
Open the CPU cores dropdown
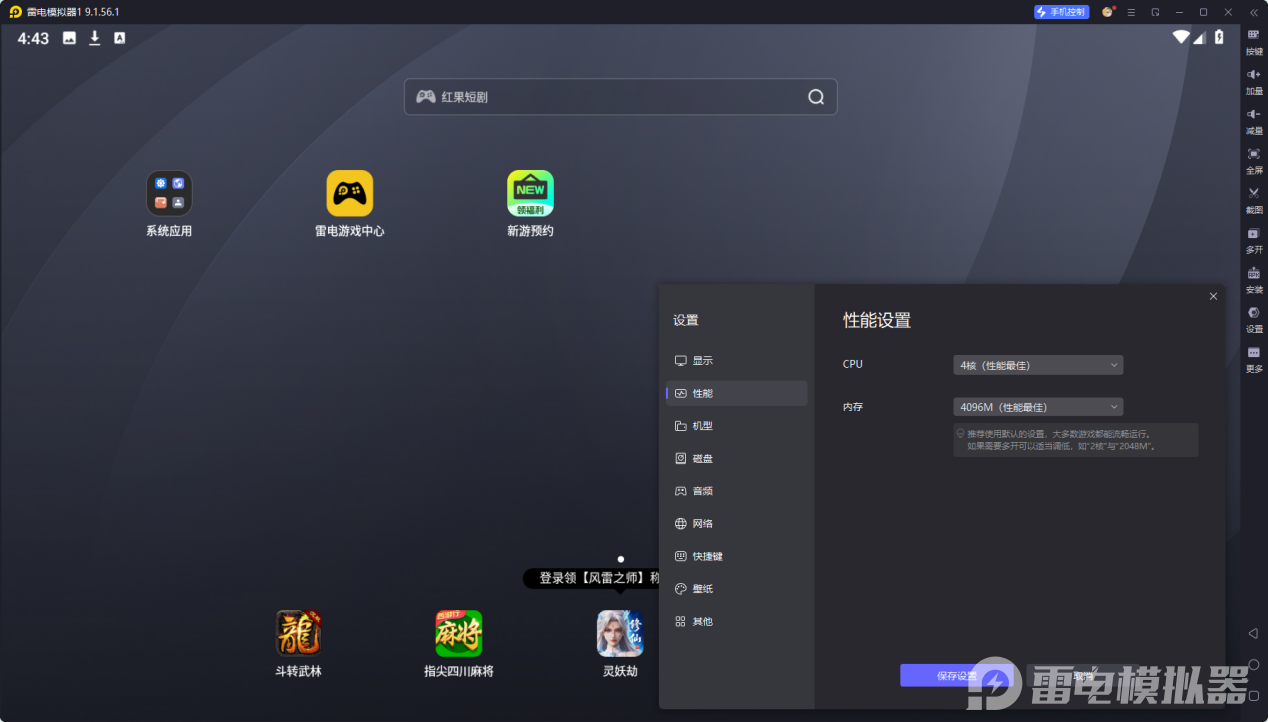1038,365
